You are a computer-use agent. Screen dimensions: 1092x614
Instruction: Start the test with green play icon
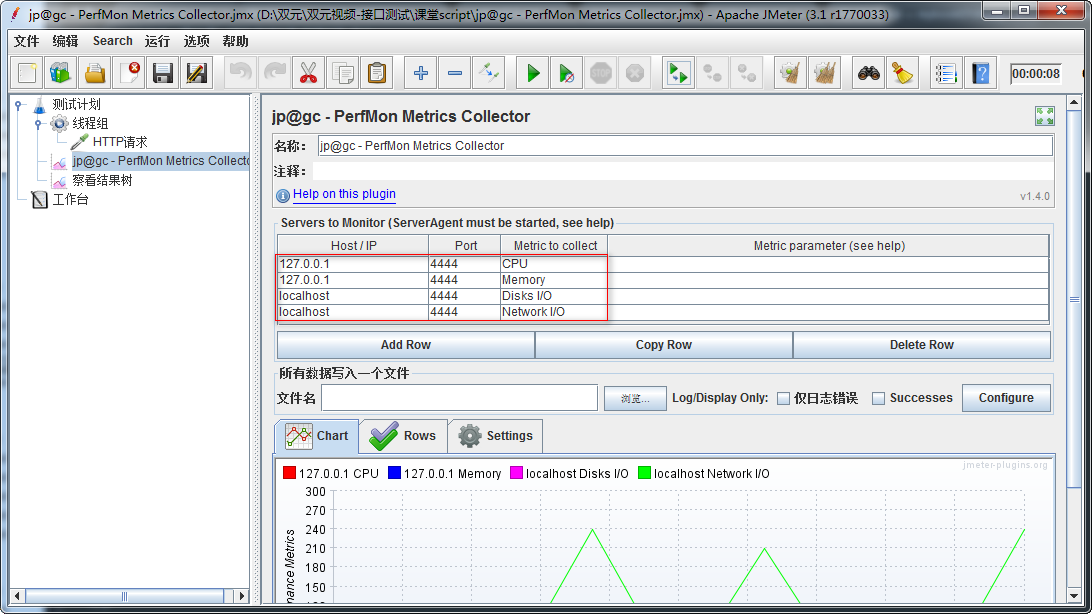533,73
